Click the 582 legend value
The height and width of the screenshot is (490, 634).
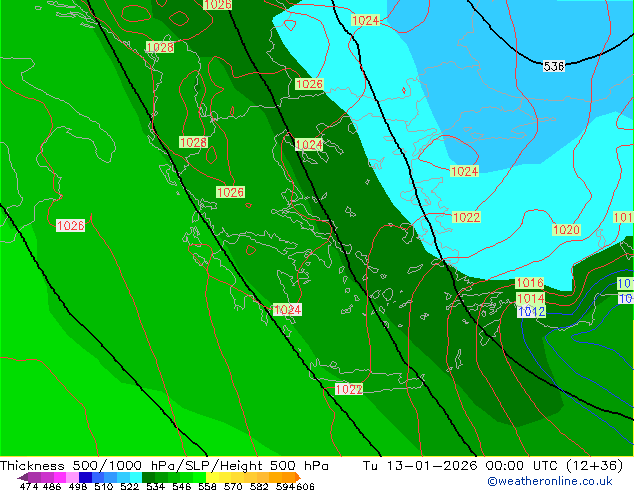[259, 486]
